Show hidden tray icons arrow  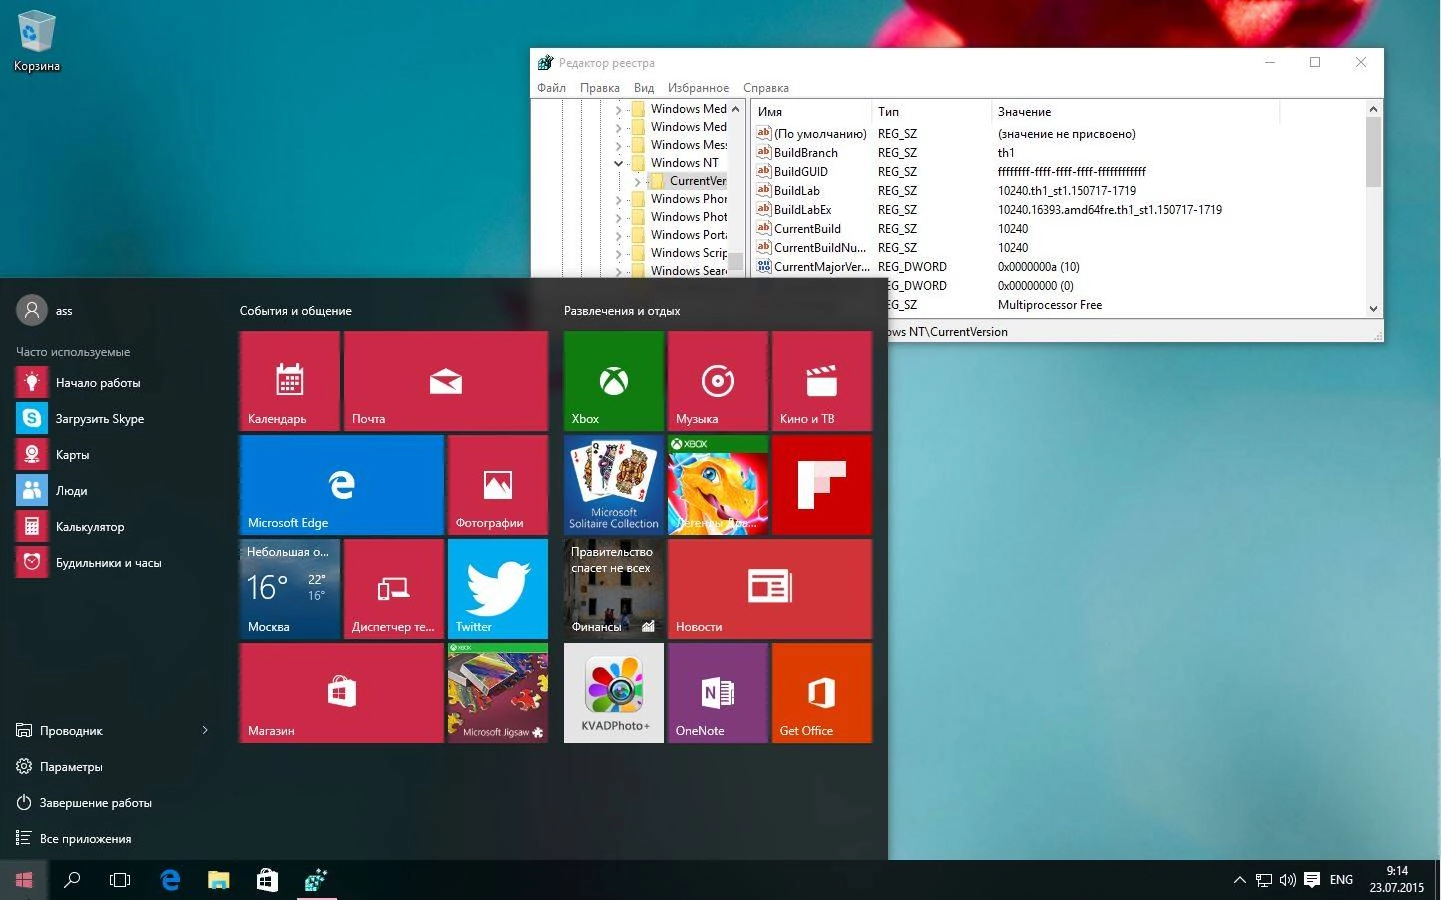(1239, 880)
